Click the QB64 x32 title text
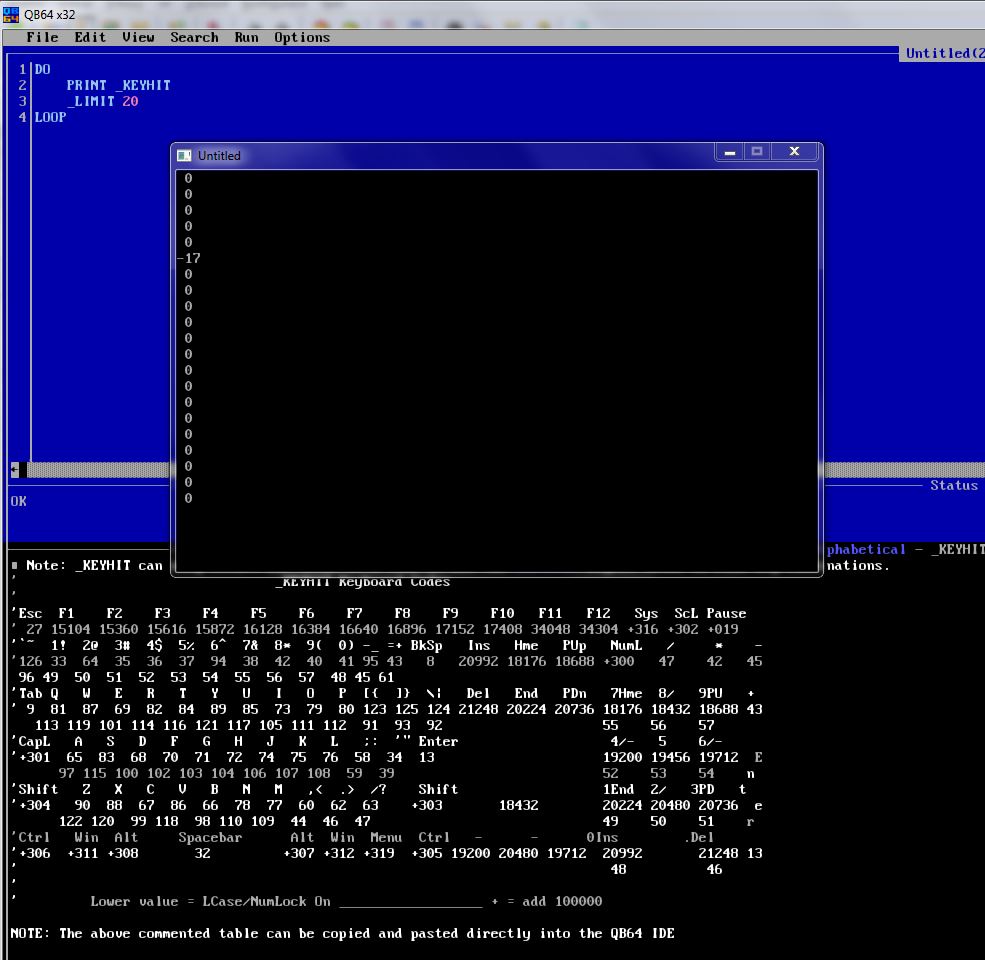 click(x=50, y=14)
